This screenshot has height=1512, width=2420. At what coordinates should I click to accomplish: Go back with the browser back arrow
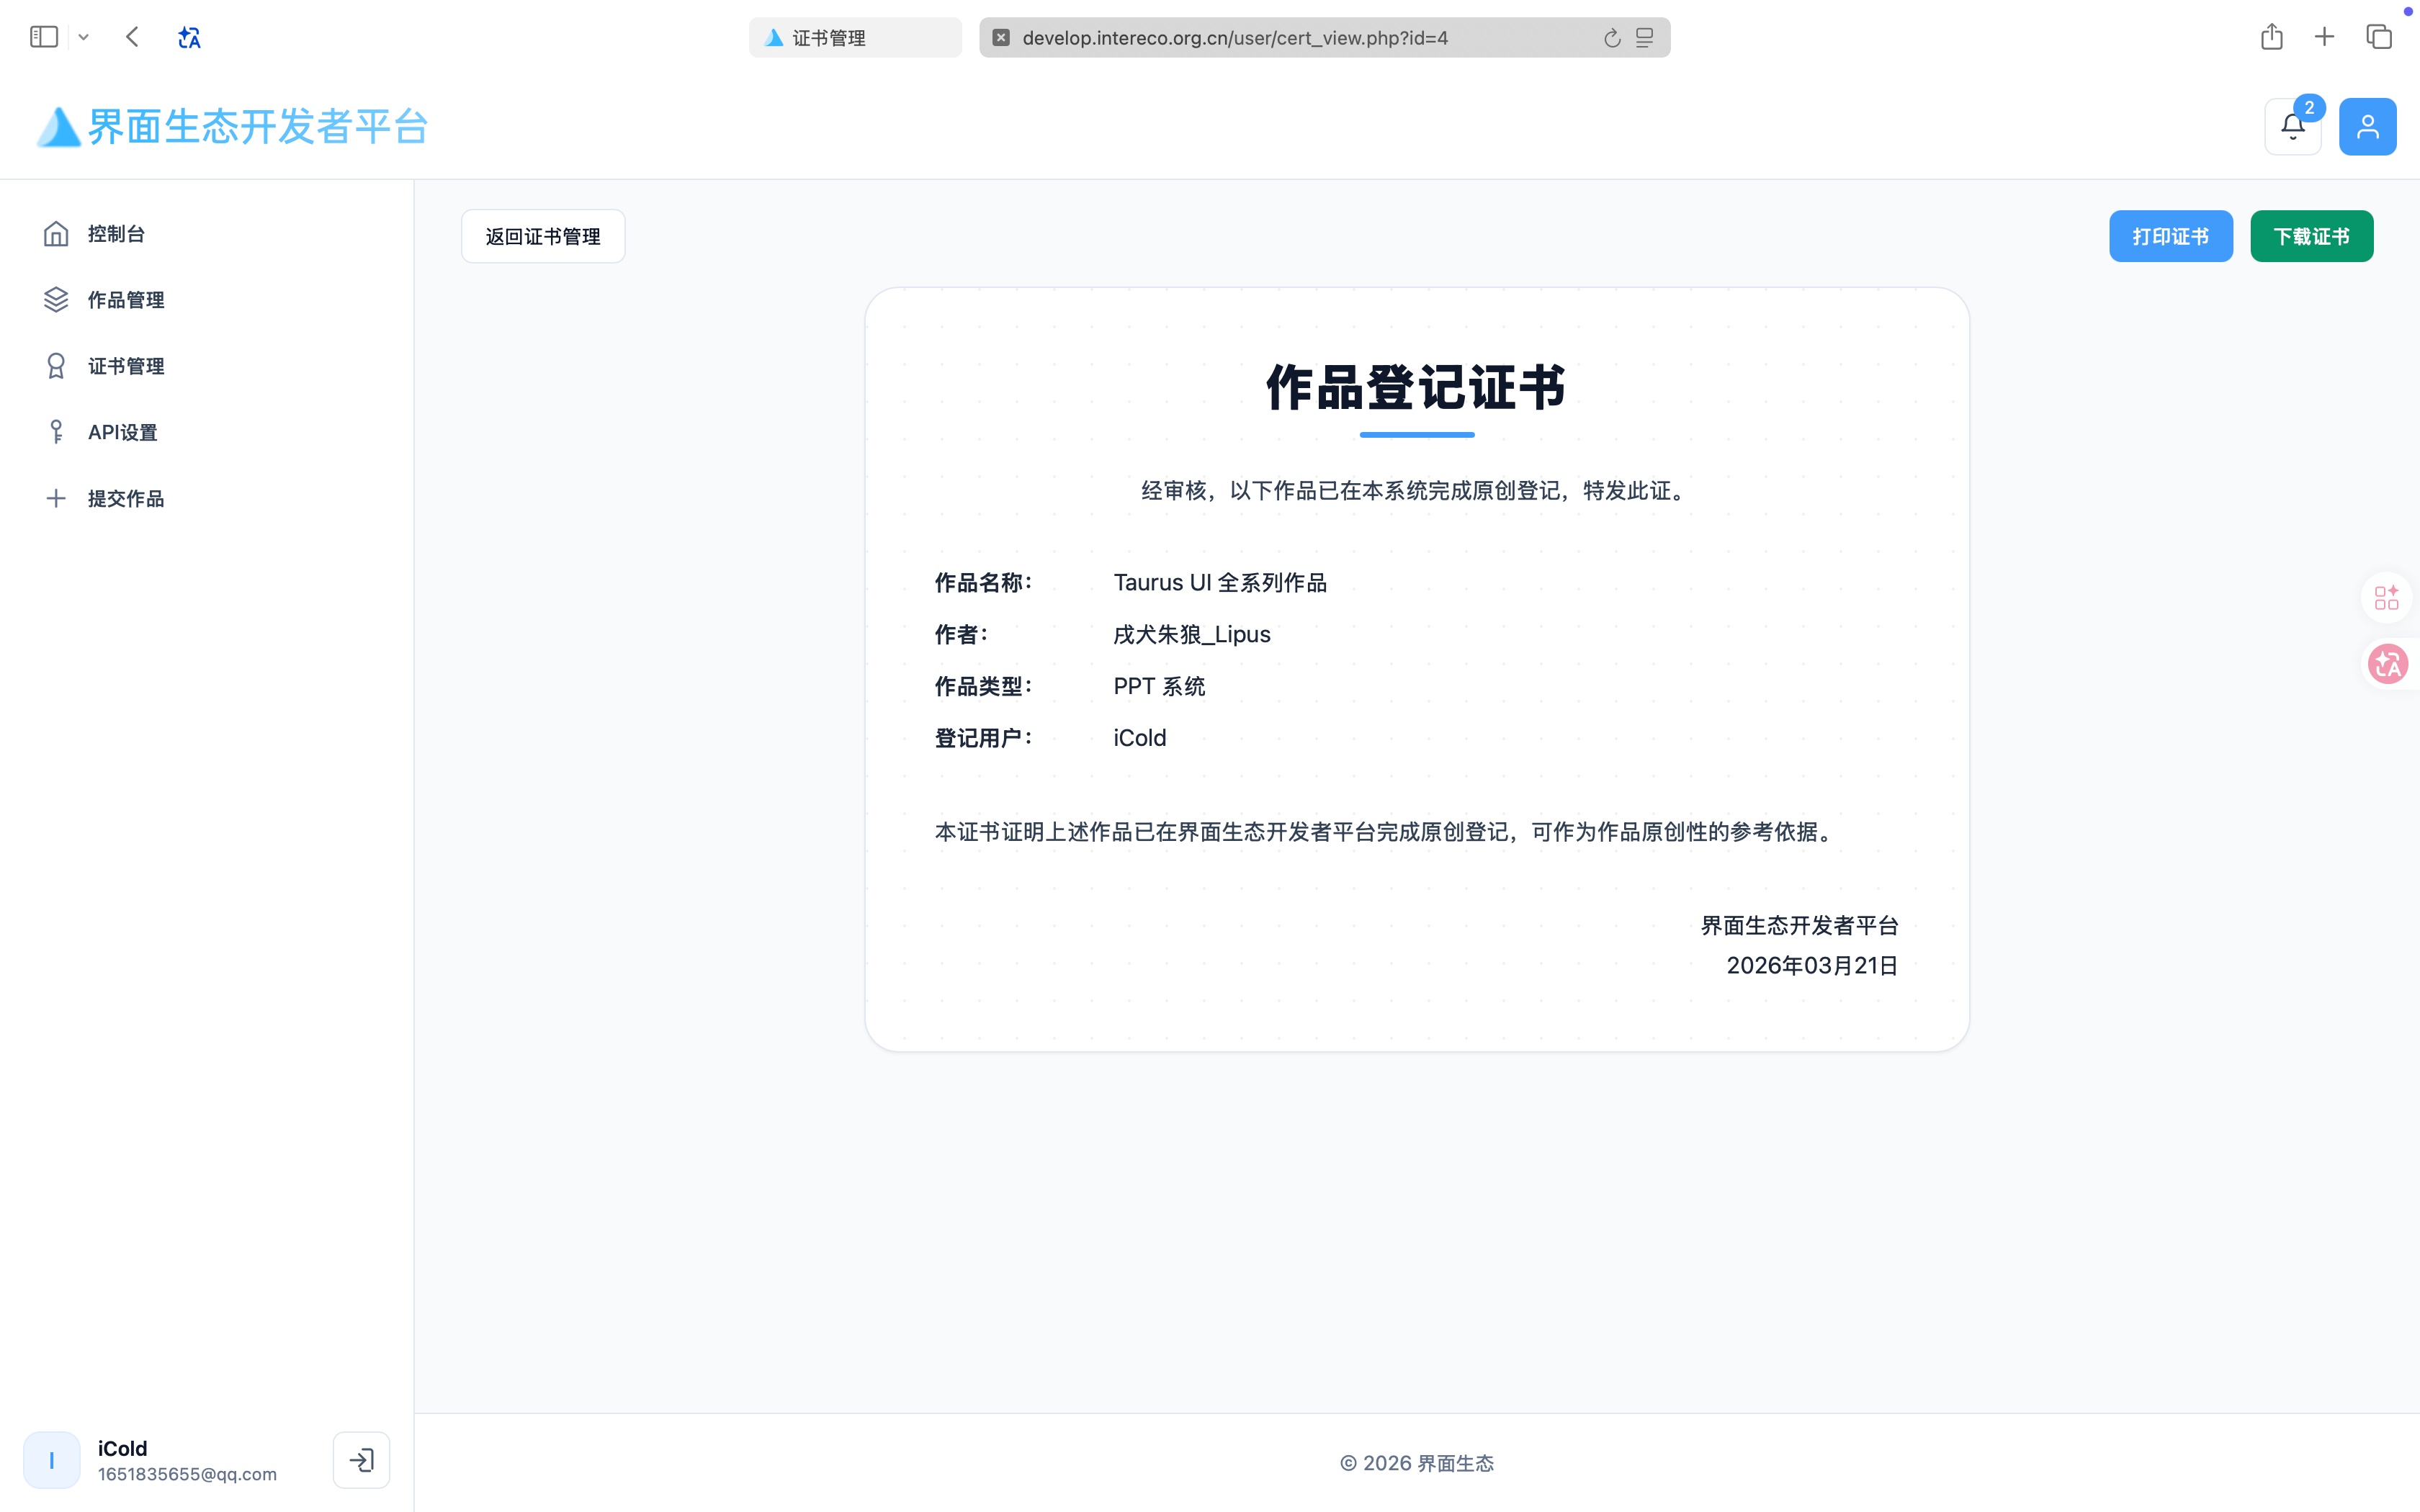(132, 37)
